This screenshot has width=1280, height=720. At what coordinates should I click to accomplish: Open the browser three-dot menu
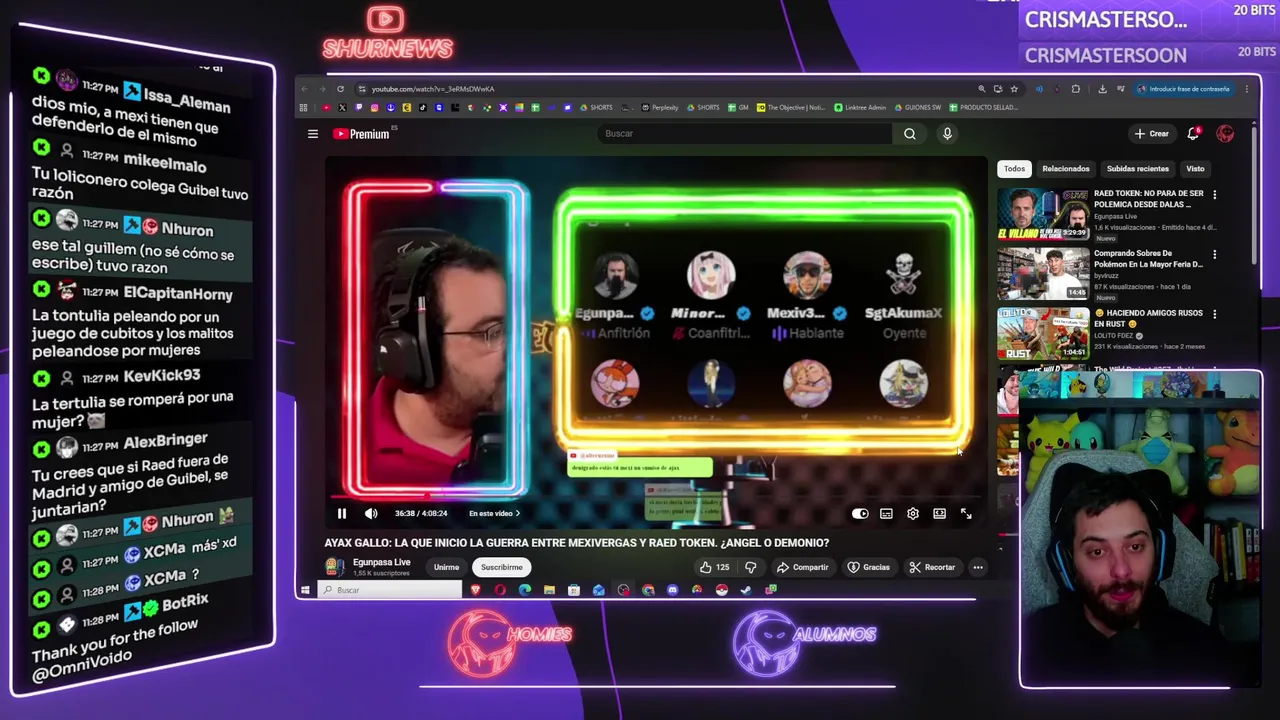[x=1247, y=89]
